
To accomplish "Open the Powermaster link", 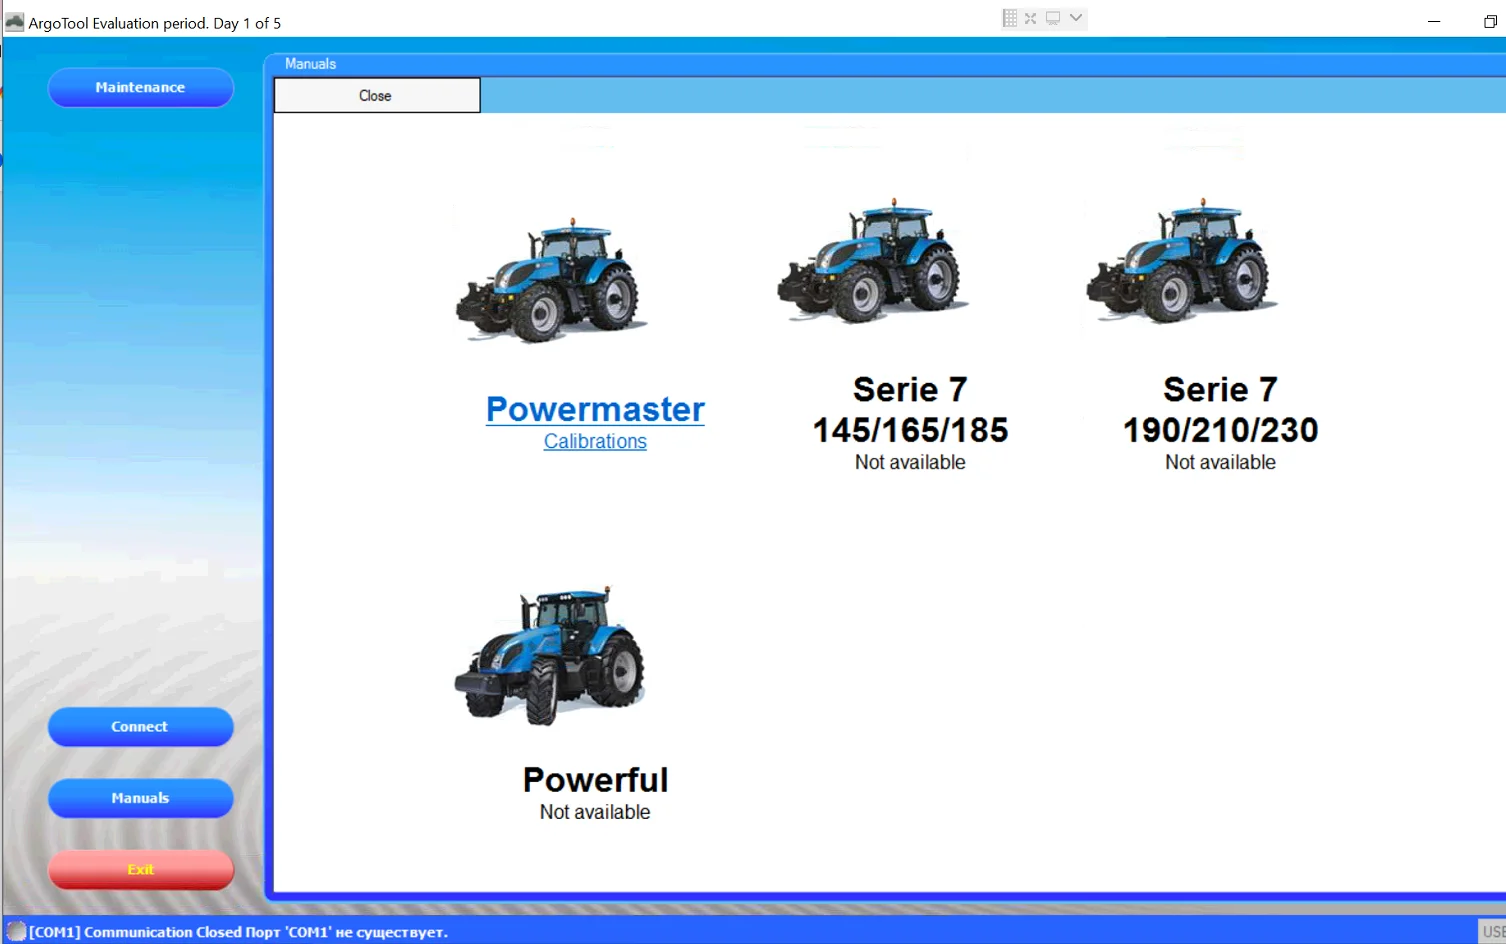I will point(595,409).
